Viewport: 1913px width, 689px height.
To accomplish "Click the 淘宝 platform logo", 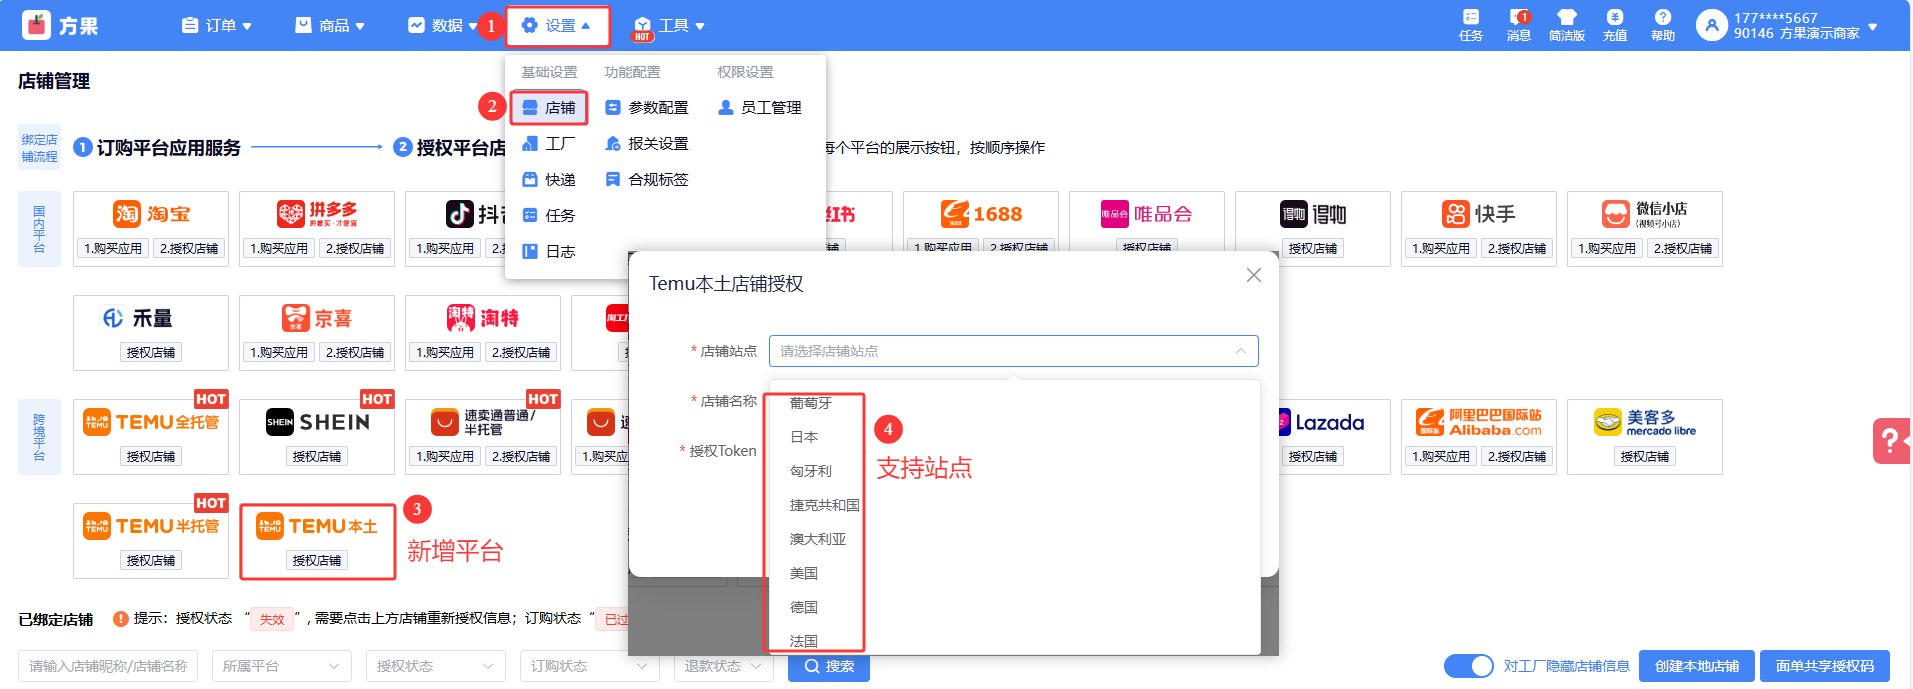I will (x=152, y=214).
